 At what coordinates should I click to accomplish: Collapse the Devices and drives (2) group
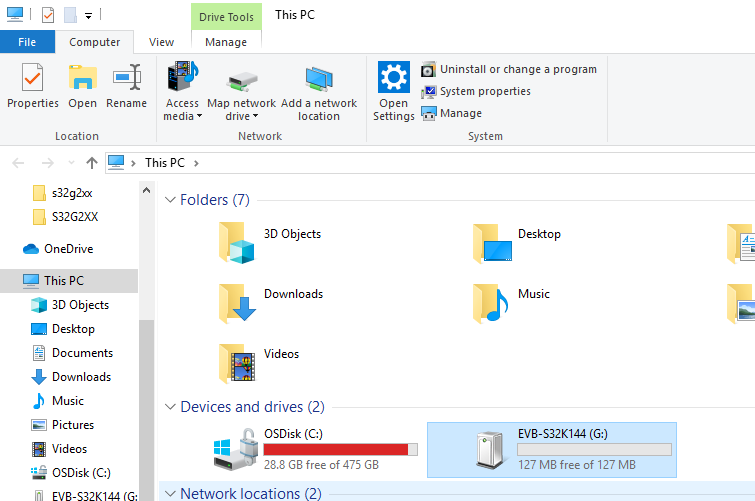click(170, 407)
